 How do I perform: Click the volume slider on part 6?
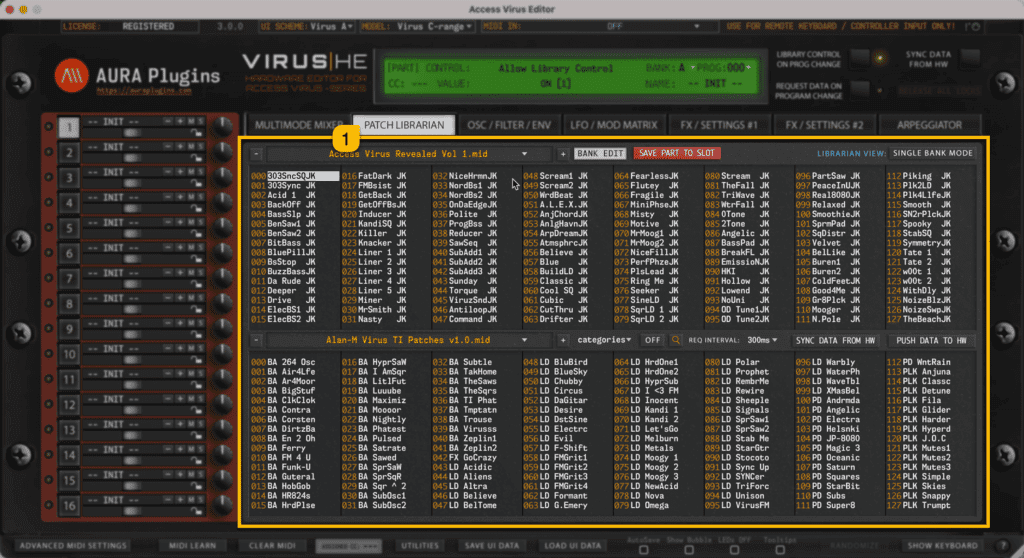132,259
